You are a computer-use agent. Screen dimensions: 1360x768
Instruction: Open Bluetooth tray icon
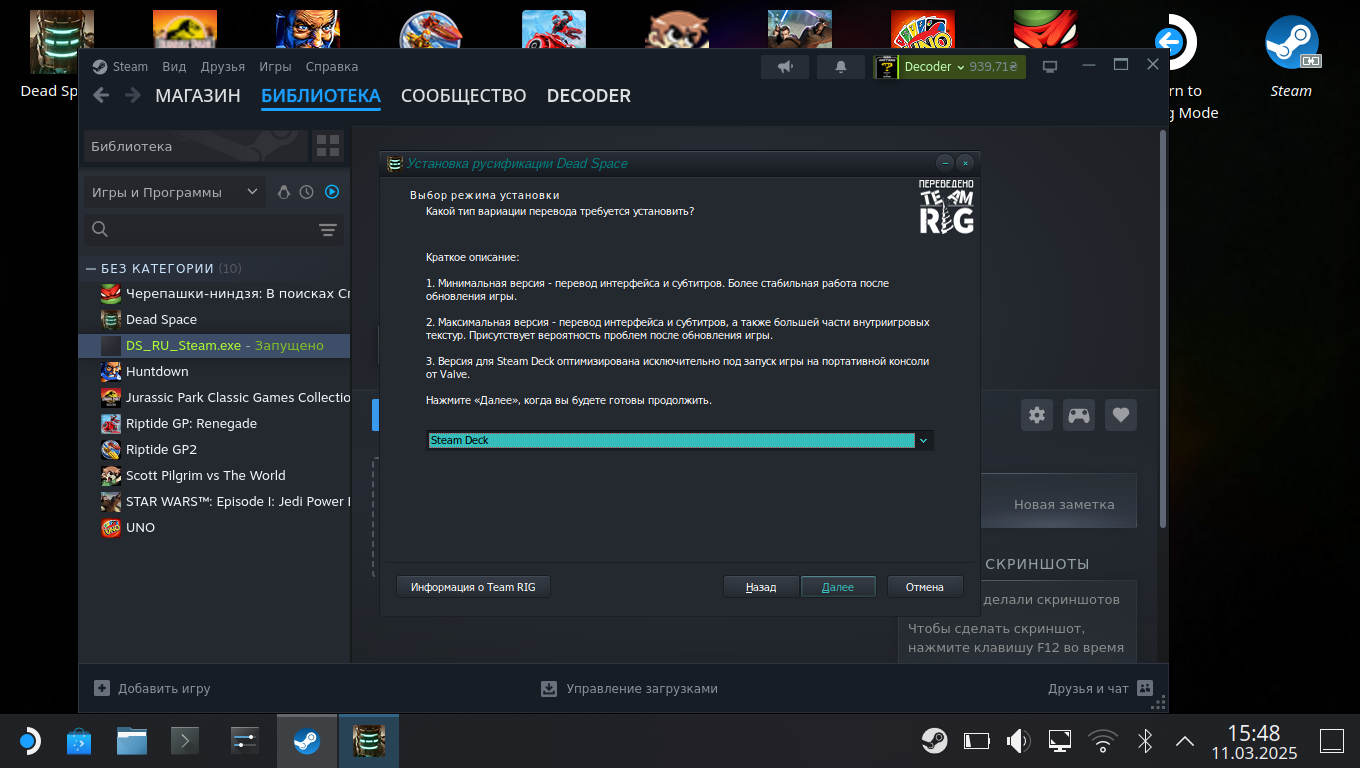[x=1145, y=741]
